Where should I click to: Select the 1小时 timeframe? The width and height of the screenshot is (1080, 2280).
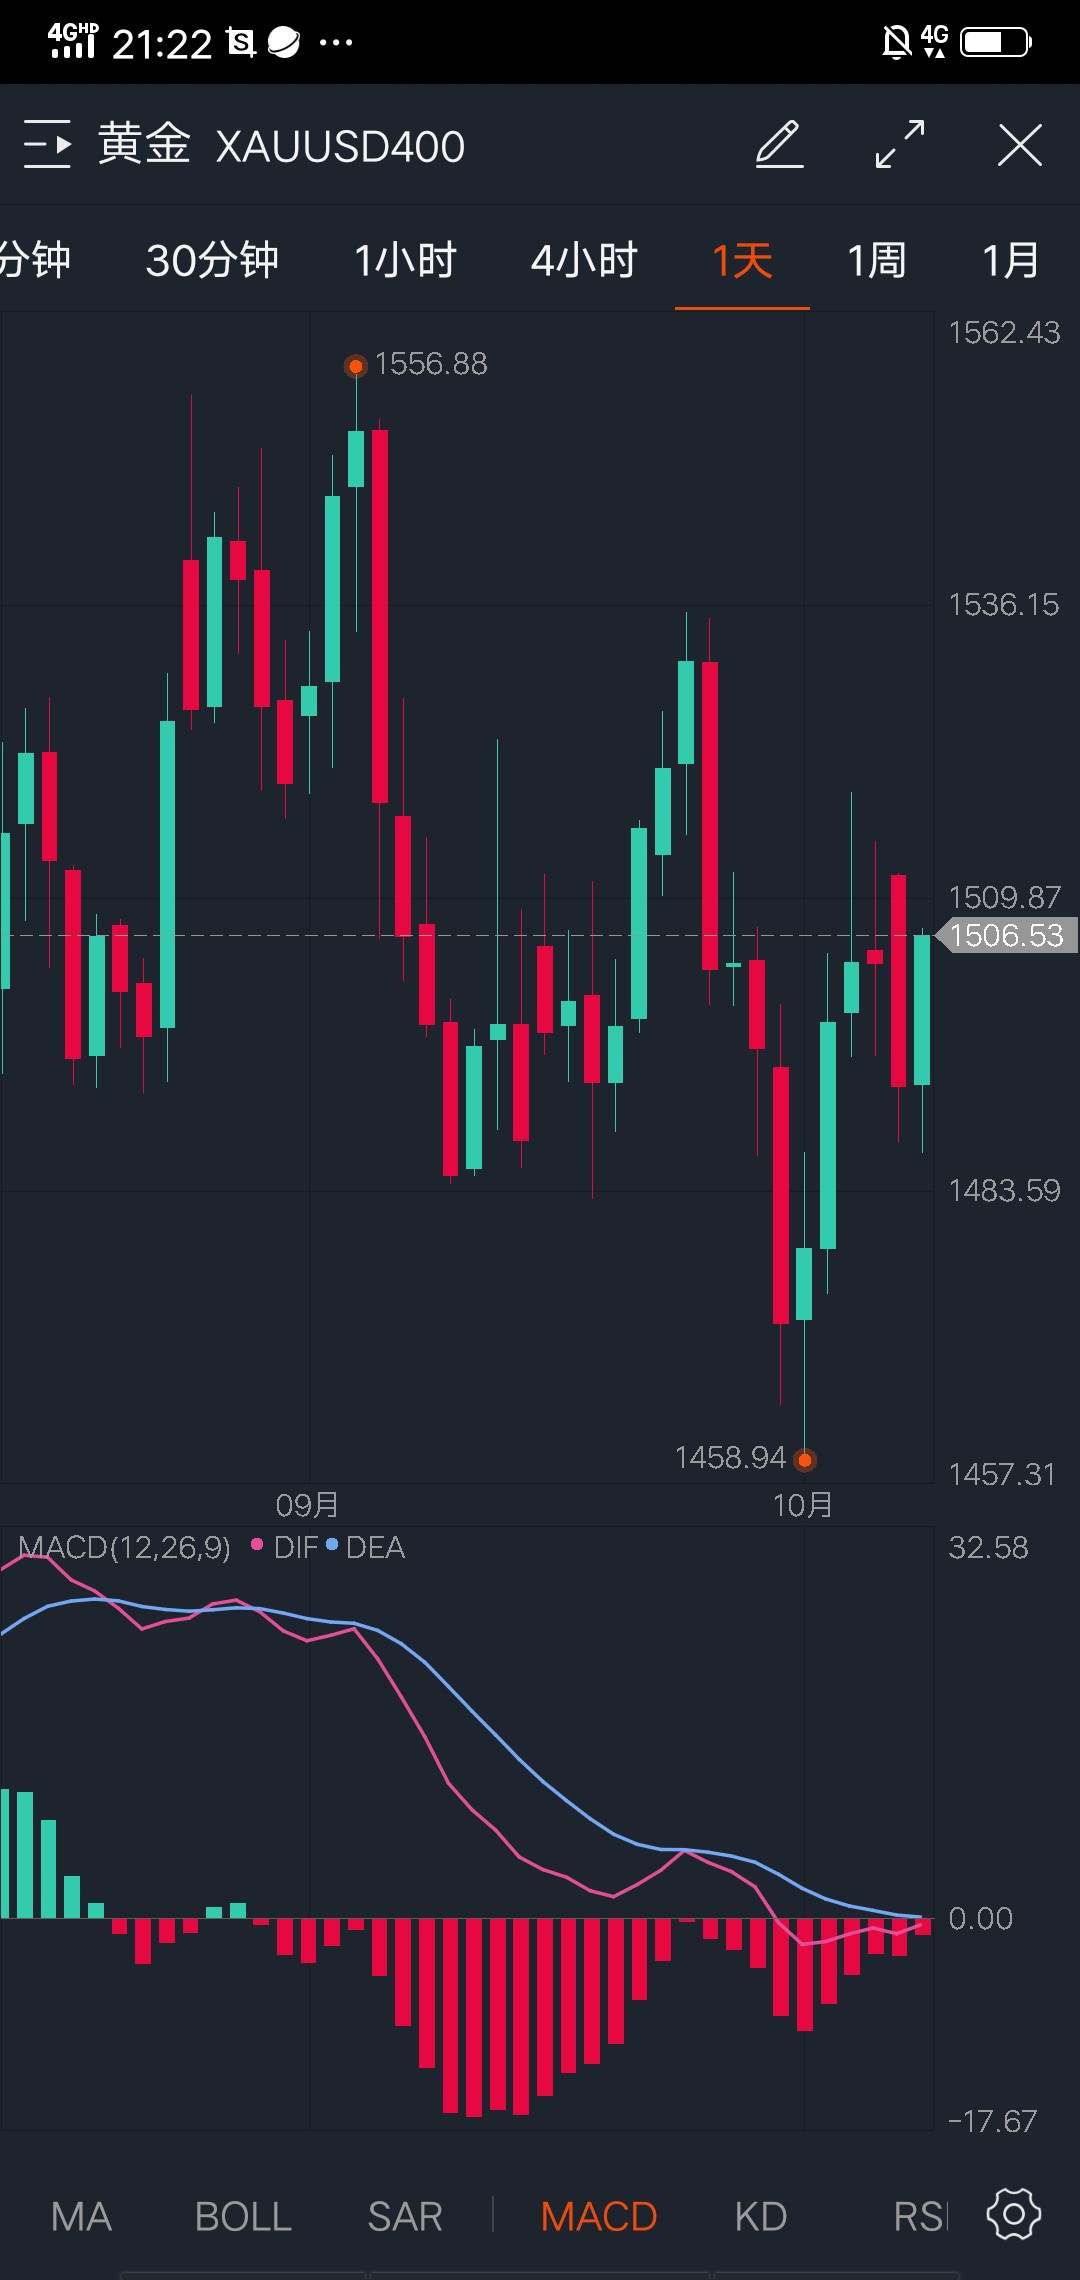405,261
